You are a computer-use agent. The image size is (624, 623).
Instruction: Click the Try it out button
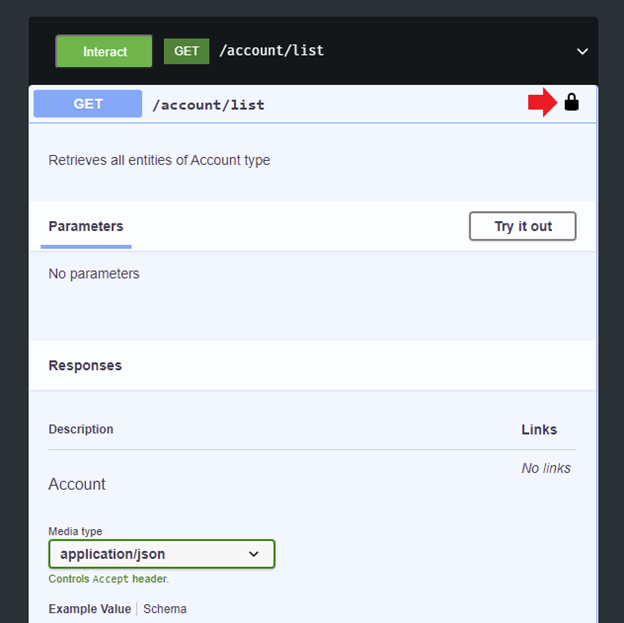[523, 226]
